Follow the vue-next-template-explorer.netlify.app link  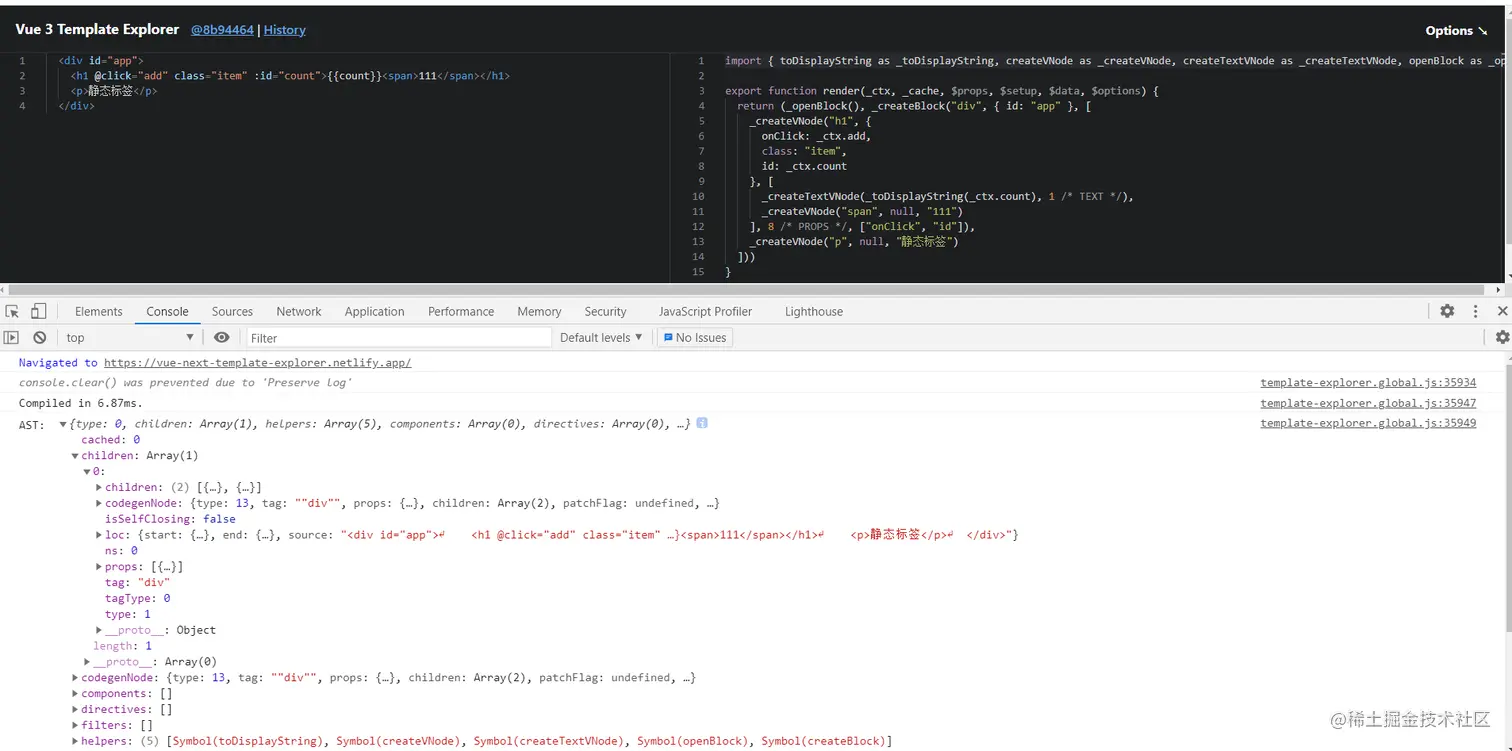click(258, 363)
